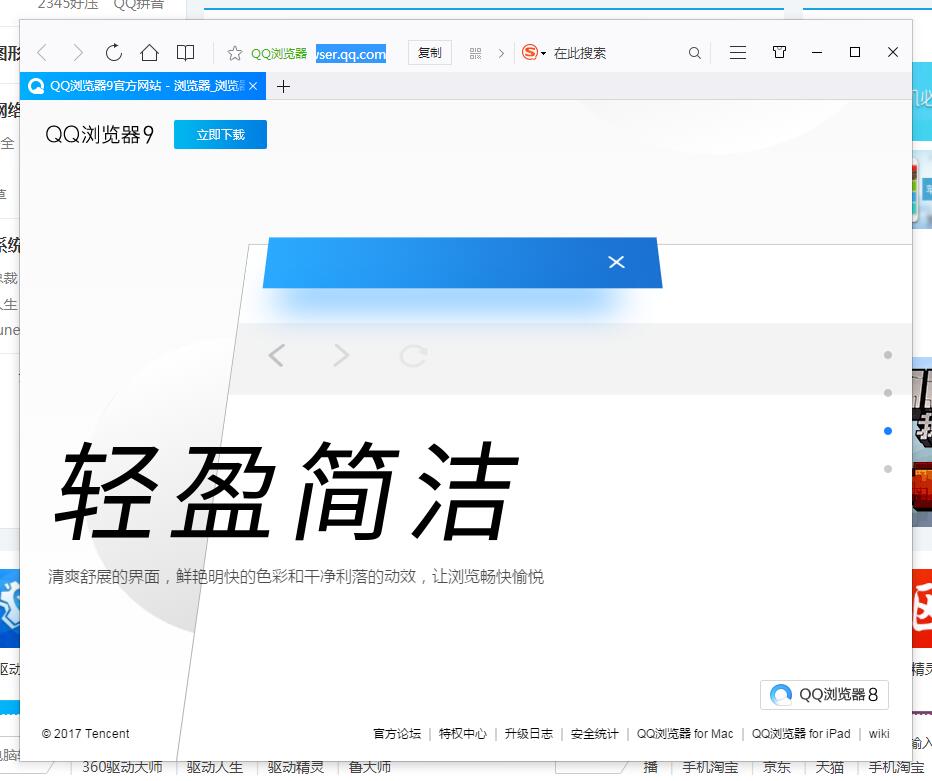This screenshot has height=781, width=932.
Task: Click 手机淘宝 left of 京东 in background window
Action: click(x=710, y=767)
